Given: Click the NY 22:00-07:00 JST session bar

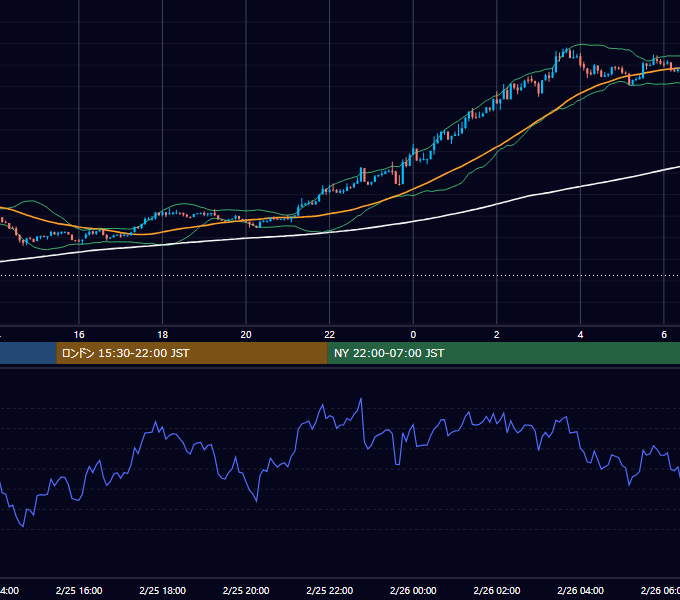Looking at the screenshot, I should [x=503, y=353].
